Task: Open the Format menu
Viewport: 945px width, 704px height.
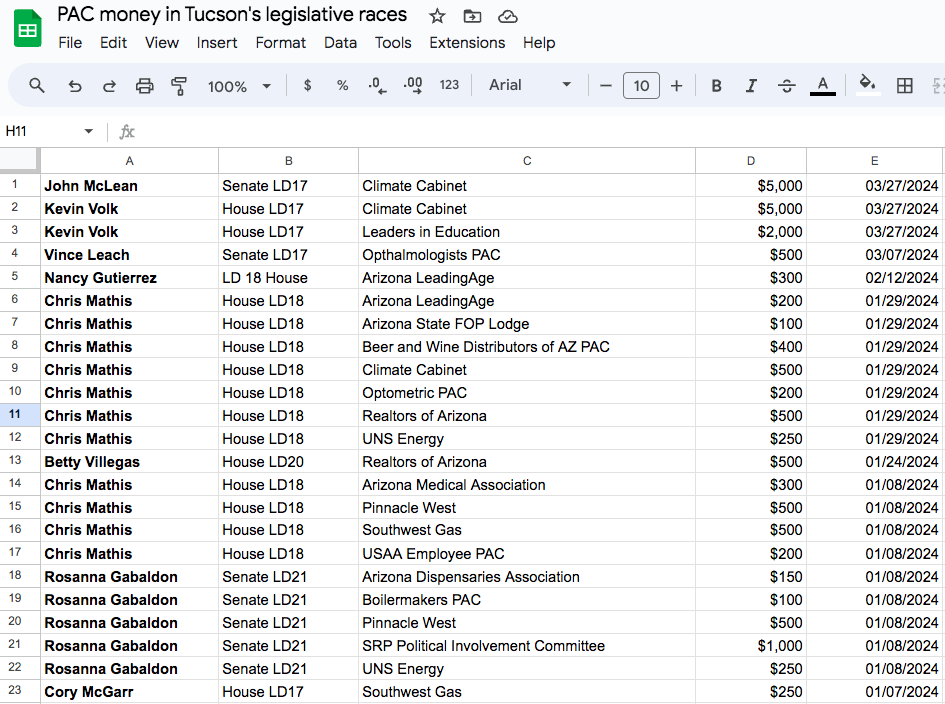Action: pos(281,43)
